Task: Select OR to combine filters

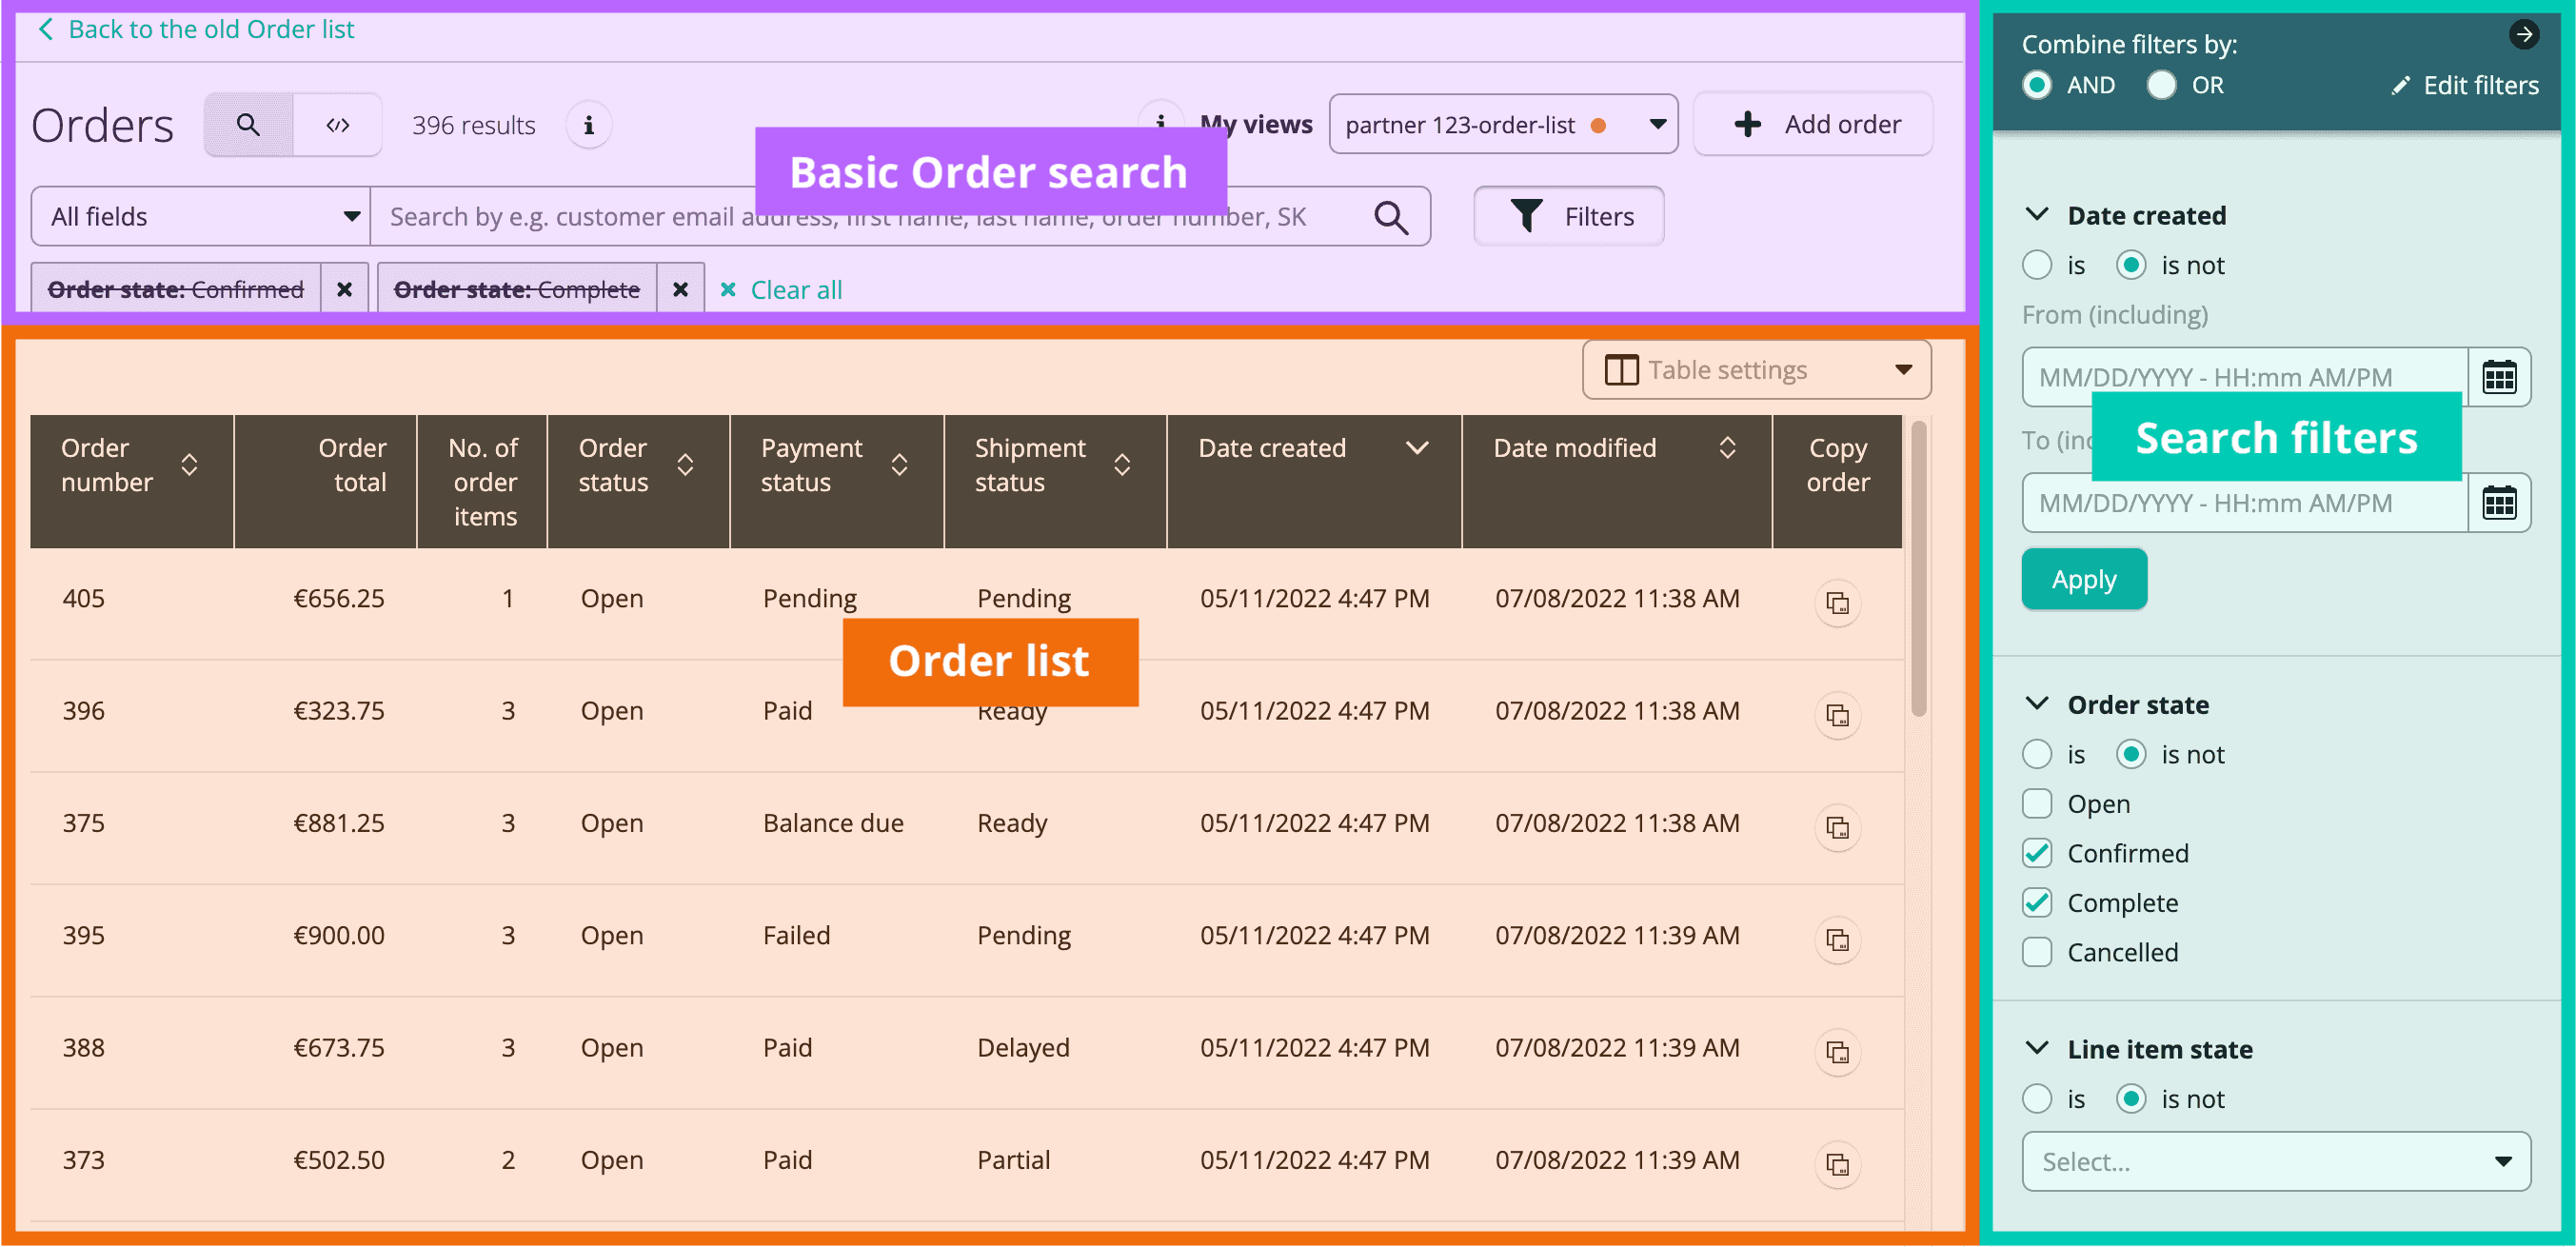Action: pos(2160,85)
